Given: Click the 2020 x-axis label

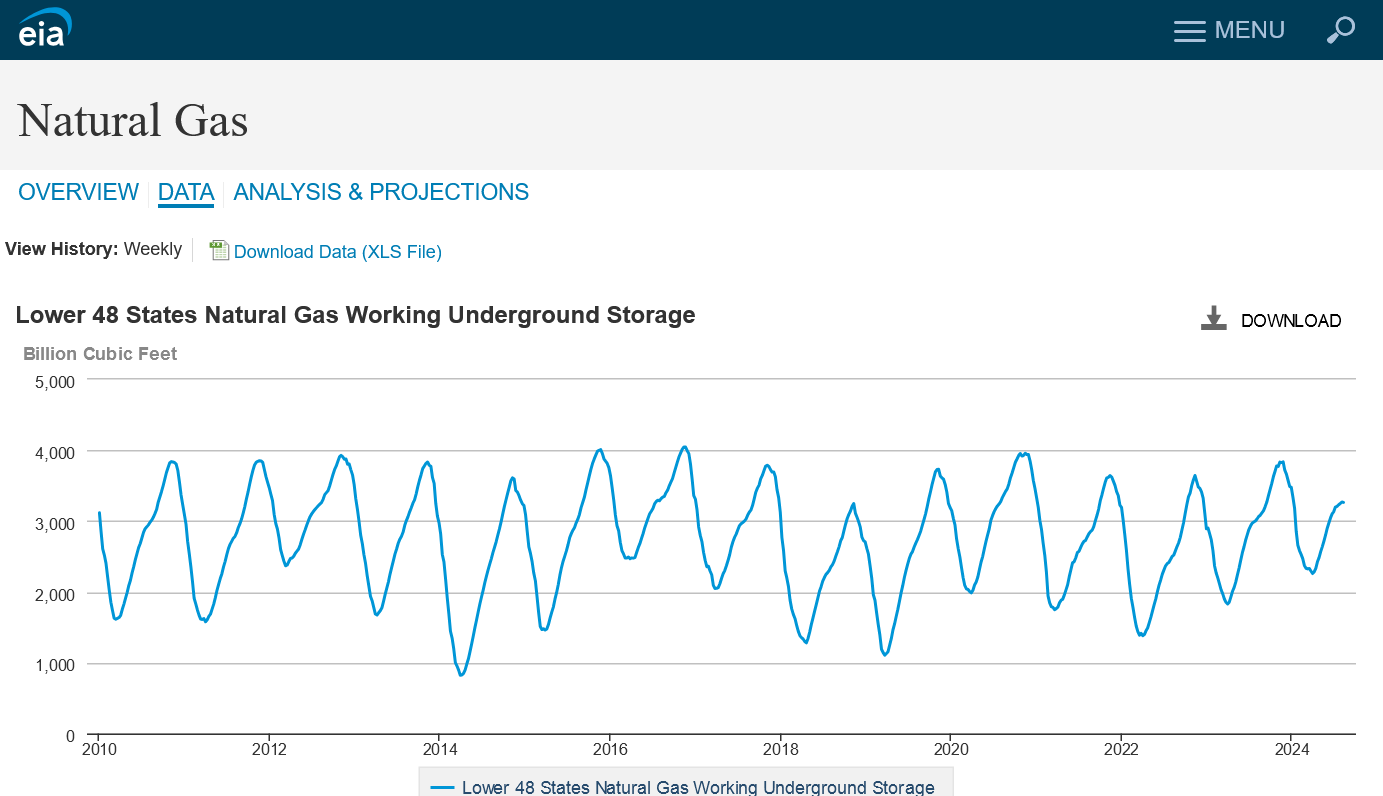Looking at the screenshot, I should (951, 749).
